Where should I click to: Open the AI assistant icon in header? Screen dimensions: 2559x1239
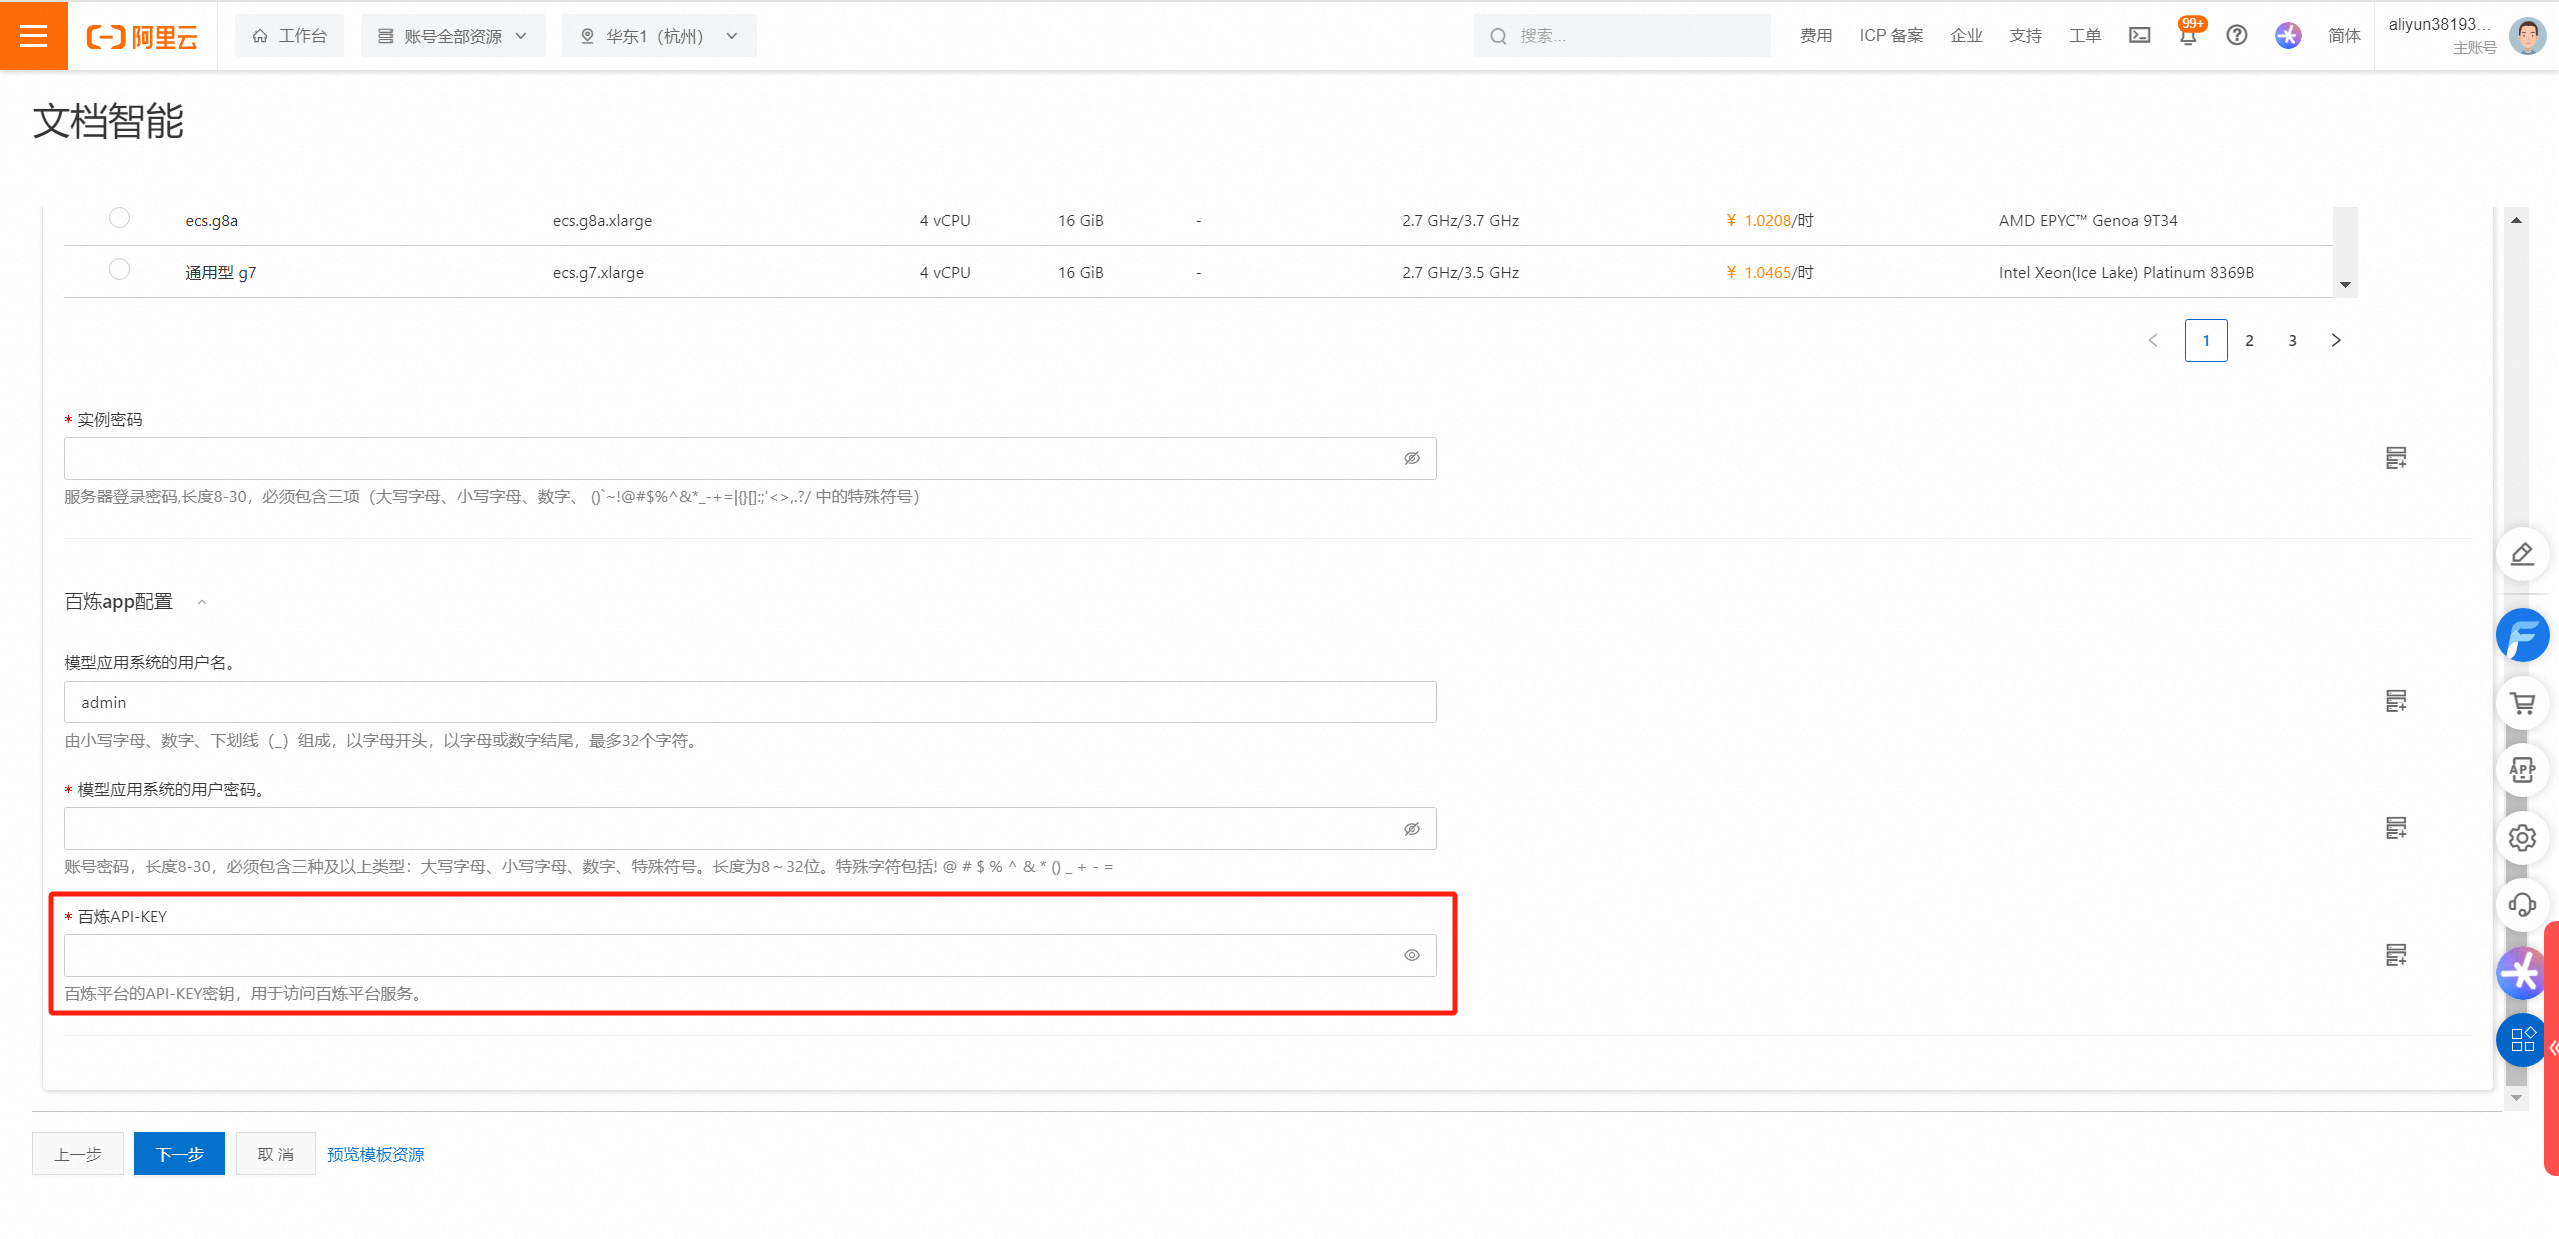[x=2288, y=36]
